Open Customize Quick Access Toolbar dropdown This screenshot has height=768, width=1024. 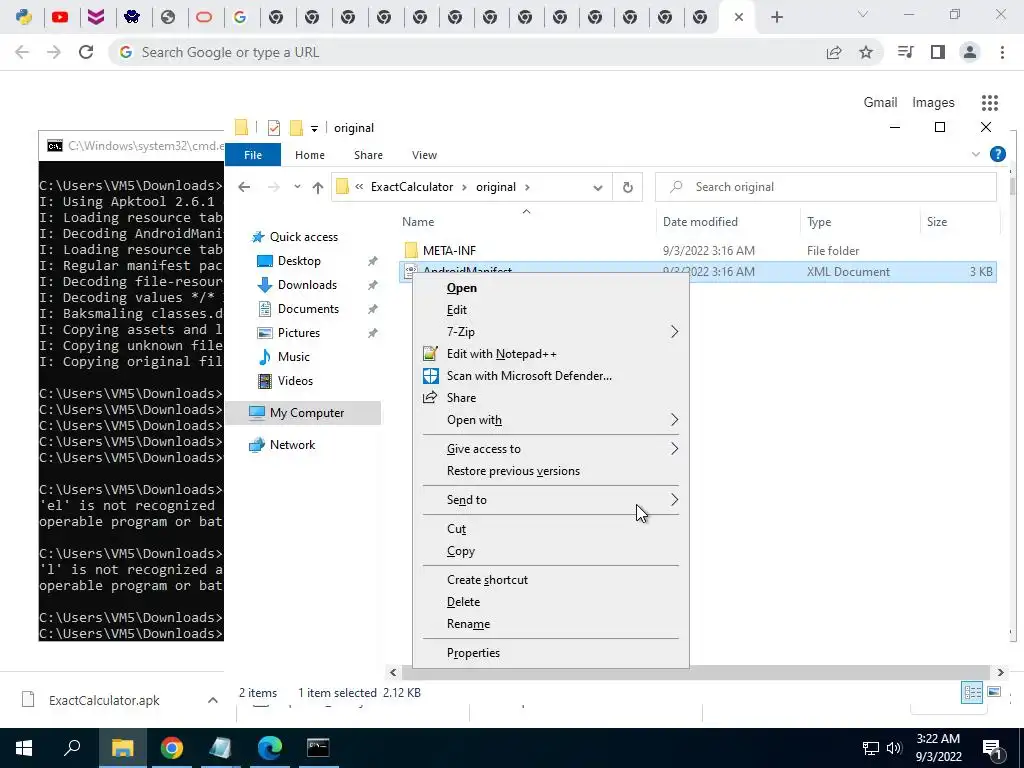coord(314,128)
